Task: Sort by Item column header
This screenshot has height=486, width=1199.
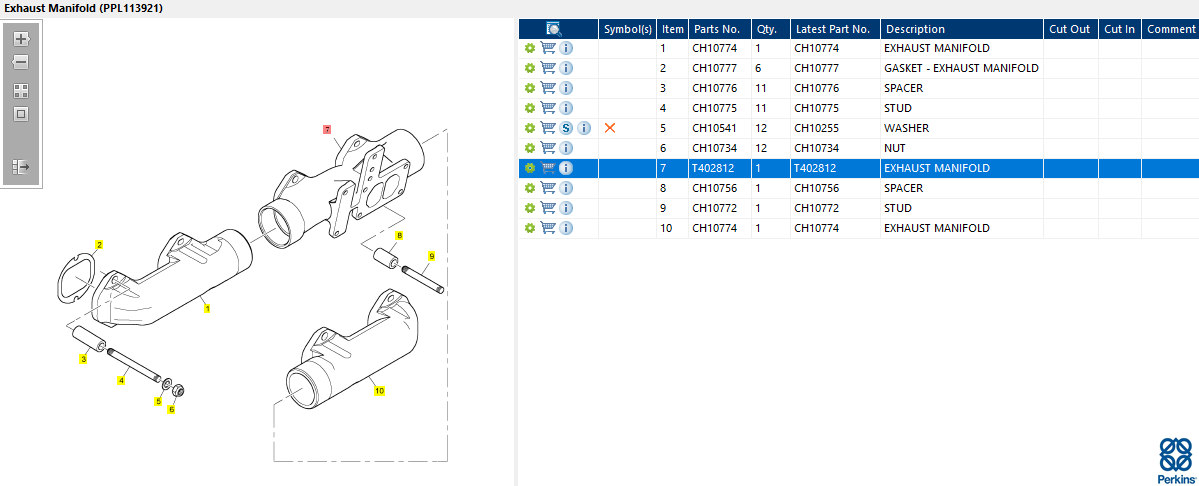Action: (673, 29)
